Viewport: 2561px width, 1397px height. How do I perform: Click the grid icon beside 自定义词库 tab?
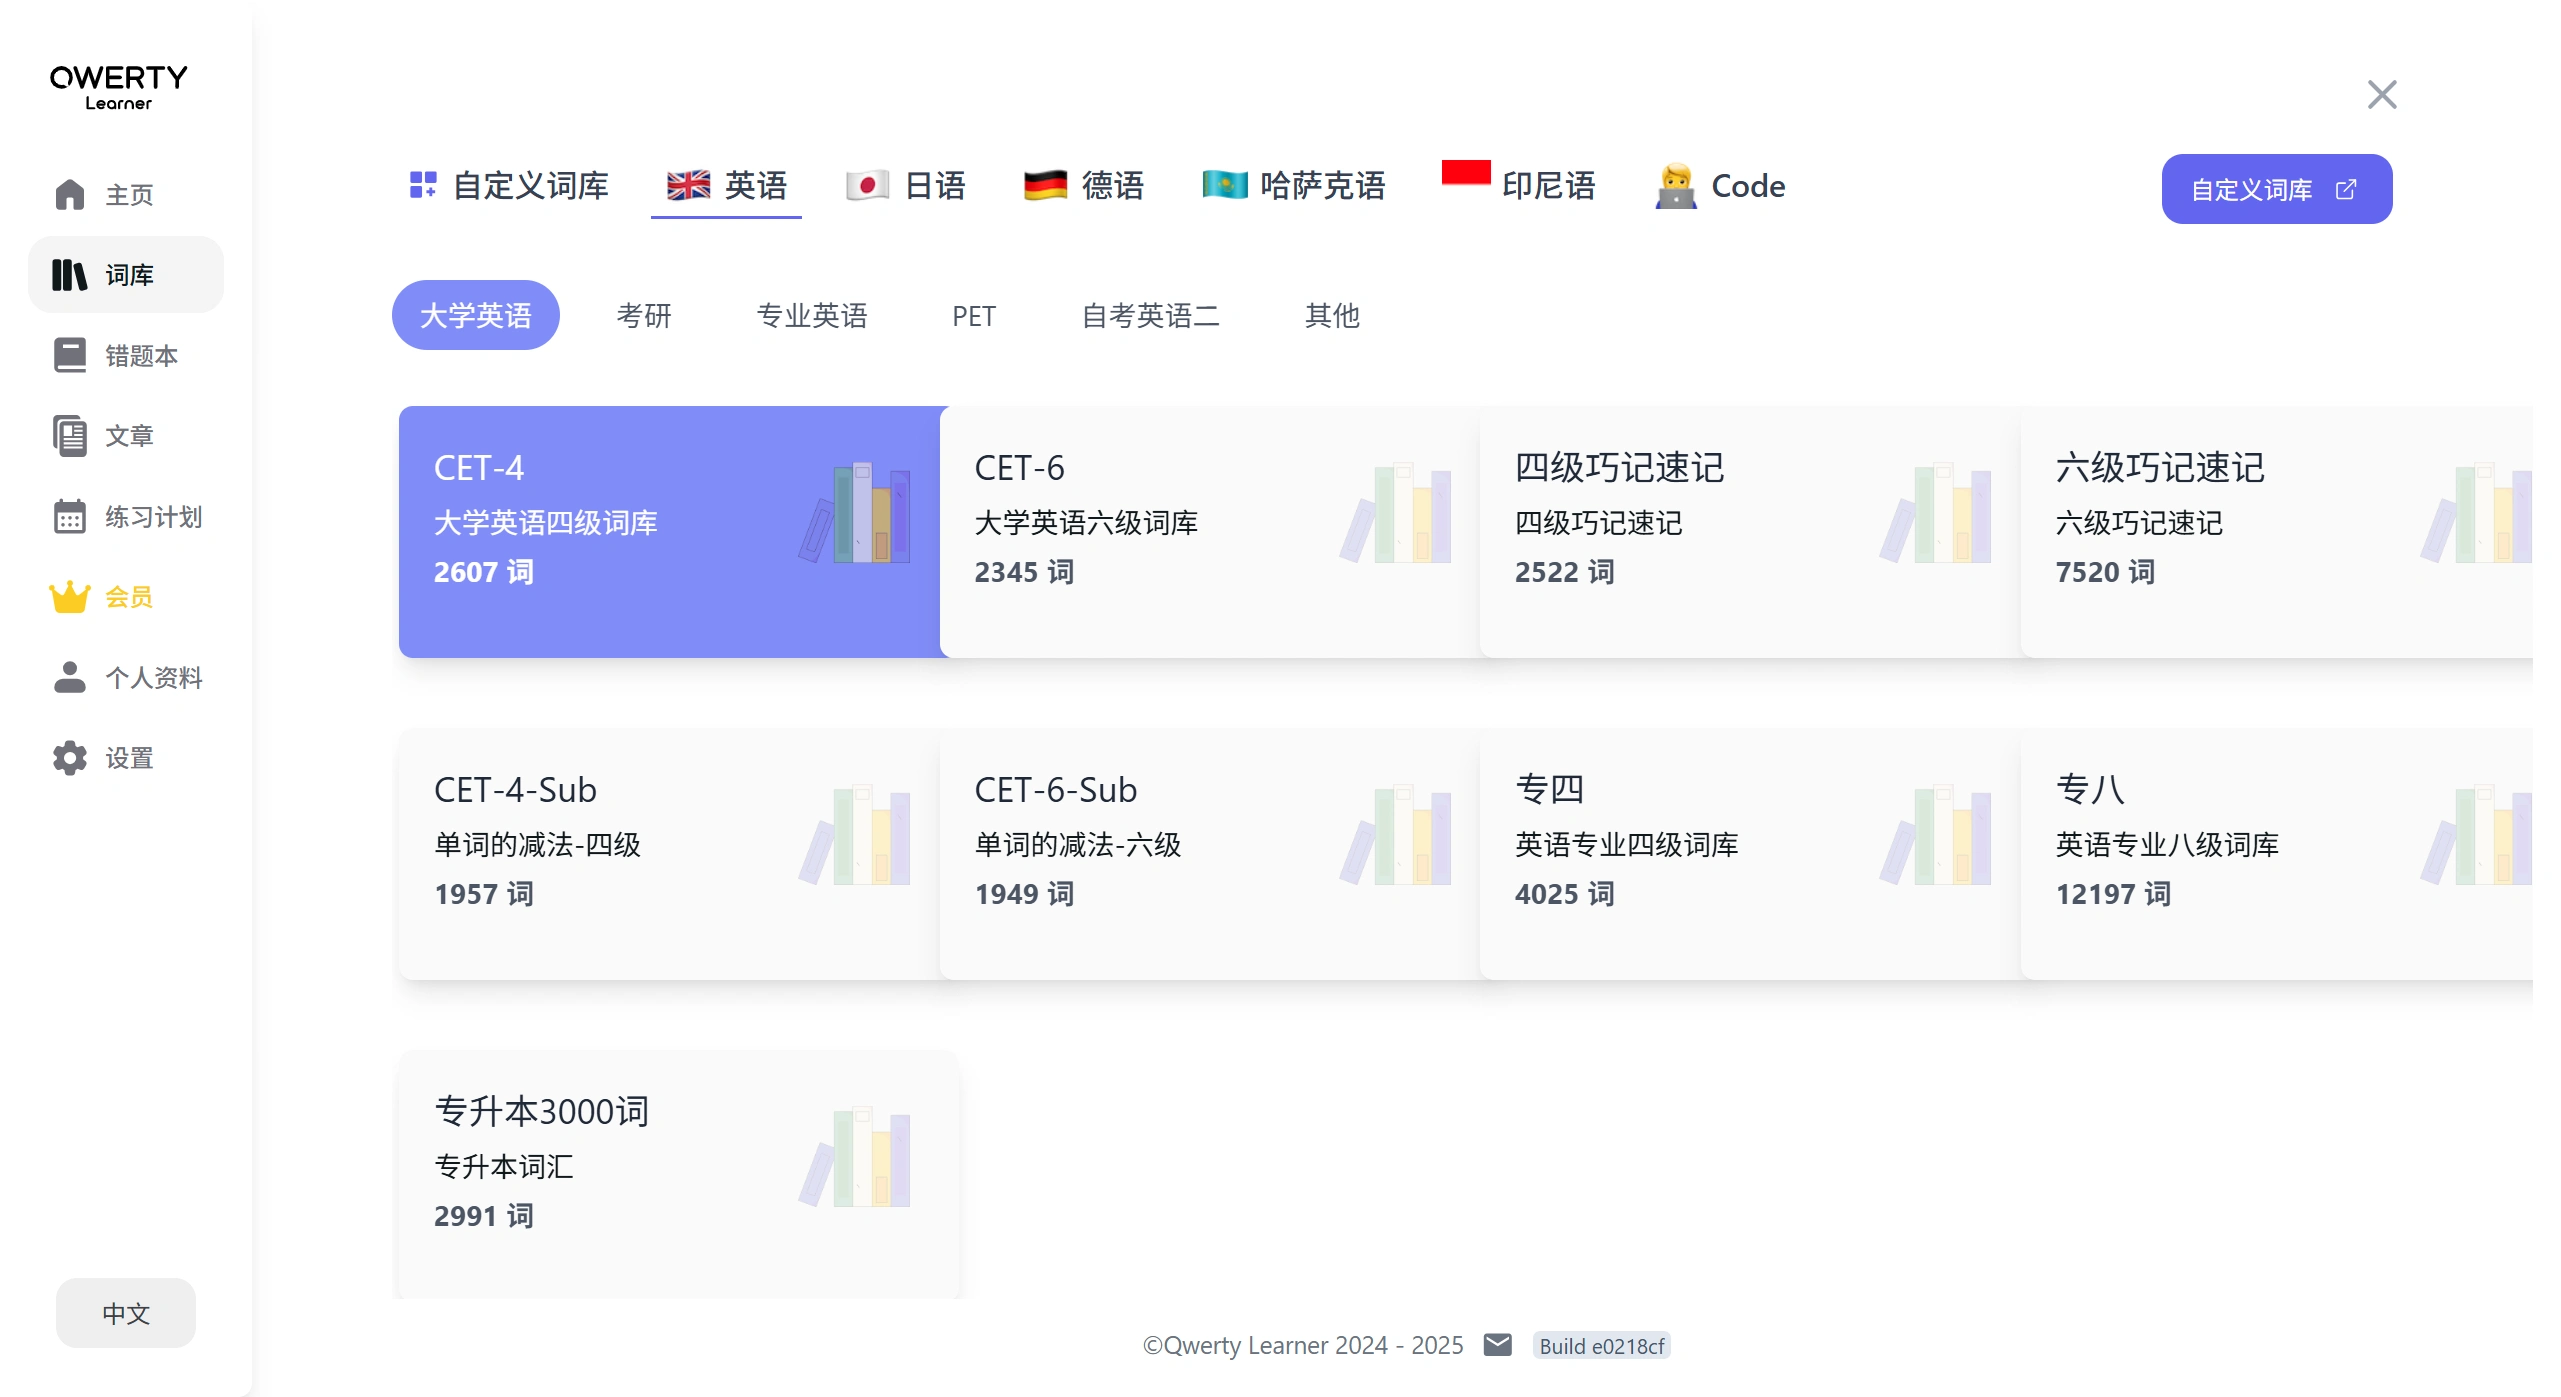[423, 185]
